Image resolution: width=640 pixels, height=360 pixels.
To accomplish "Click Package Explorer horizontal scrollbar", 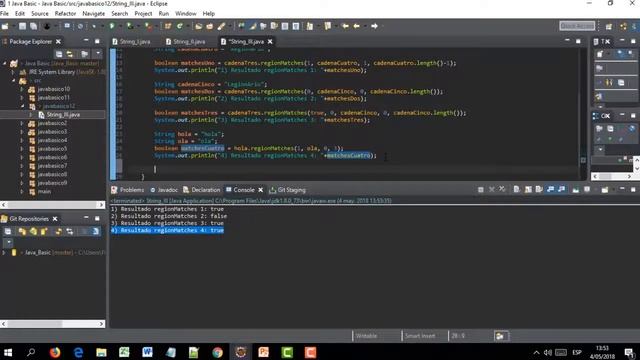I will tap(52, 204).
